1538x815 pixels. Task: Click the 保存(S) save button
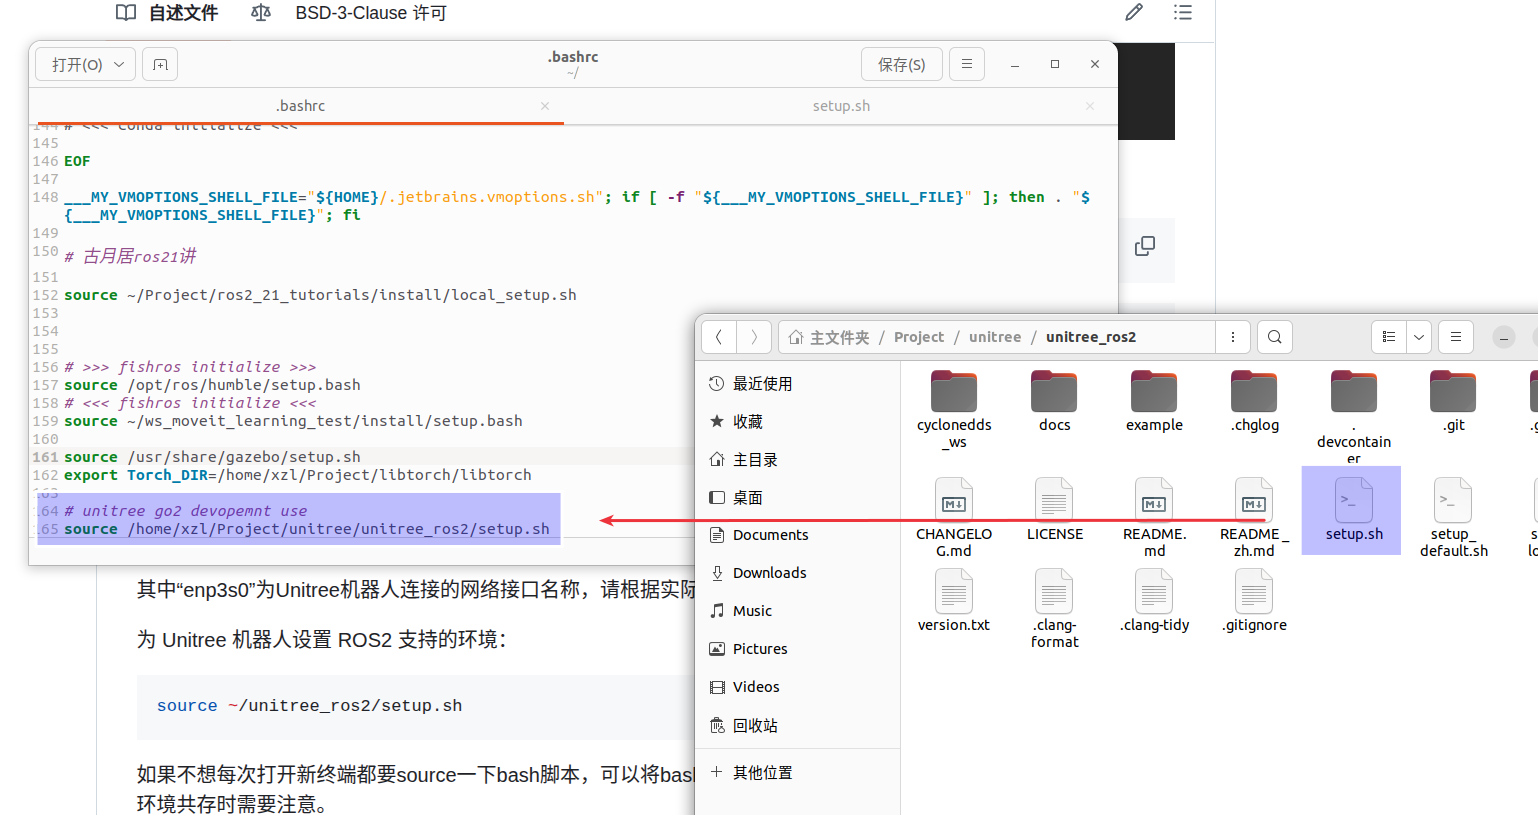click(901, 64)
